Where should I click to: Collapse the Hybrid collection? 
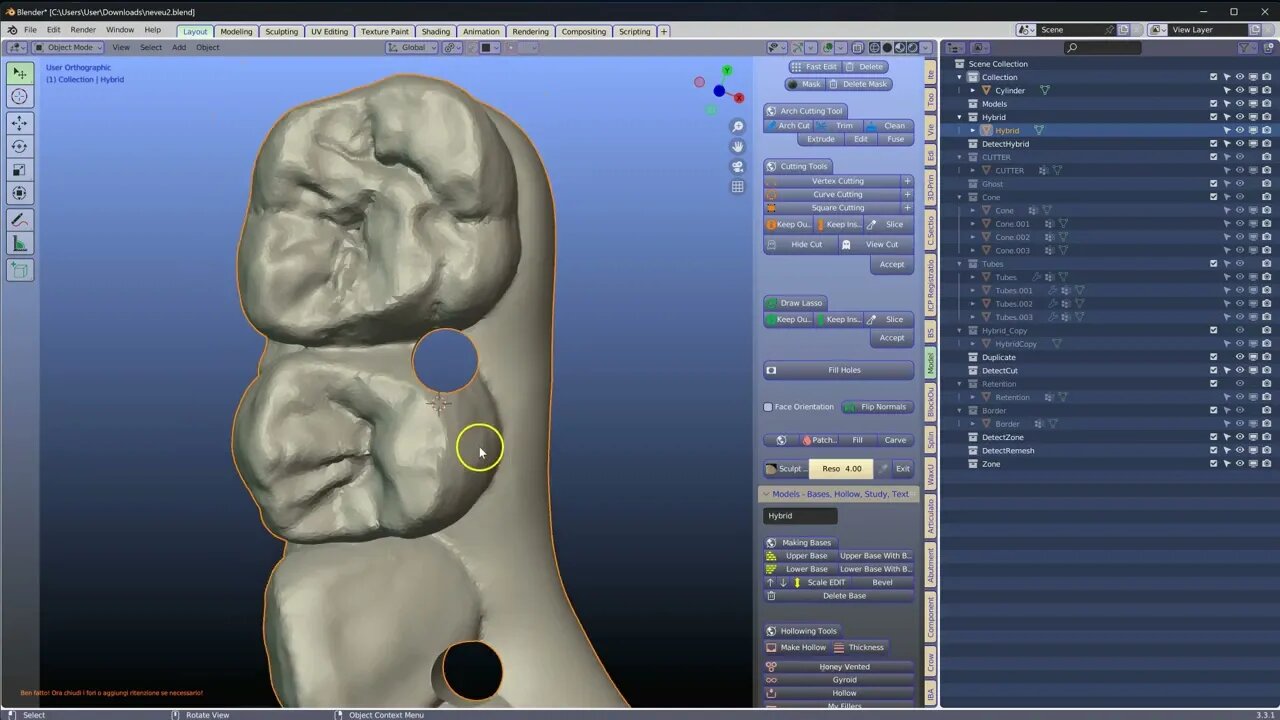click(960, 117)
